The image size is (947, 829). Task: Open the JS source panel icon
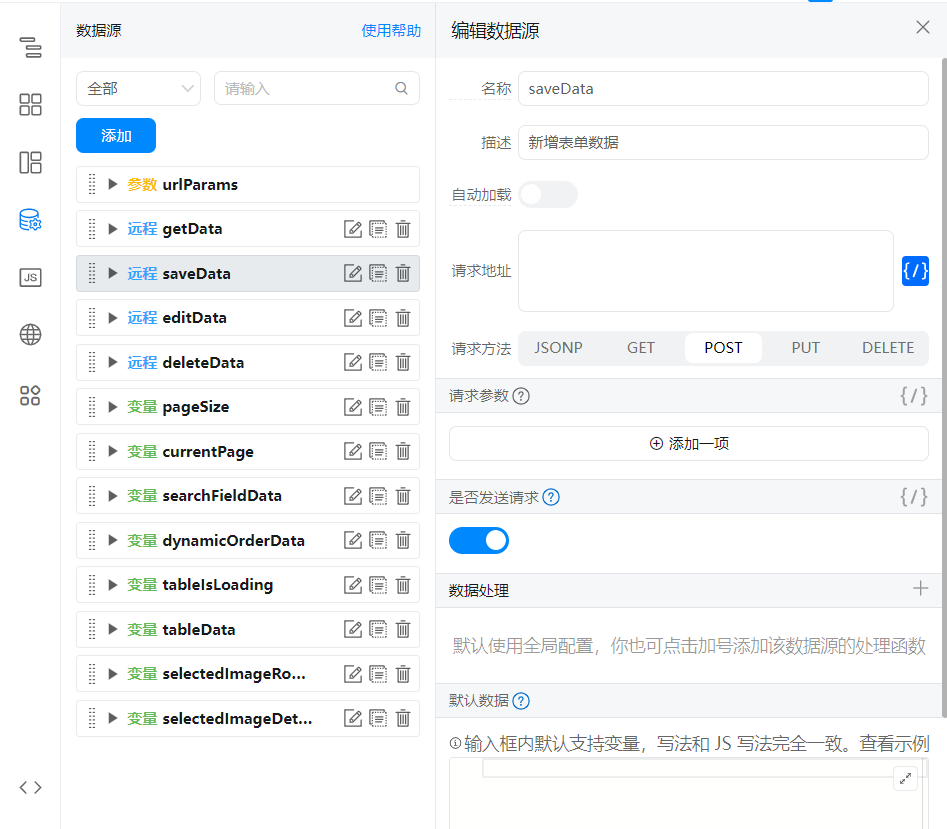coord(30,278)
